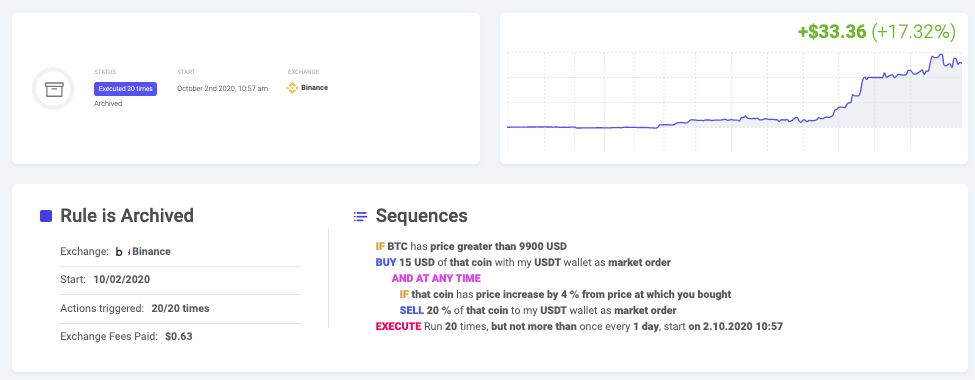
Task: Click the EXECUTE Run 20 times line
Action: coord(579,326)
